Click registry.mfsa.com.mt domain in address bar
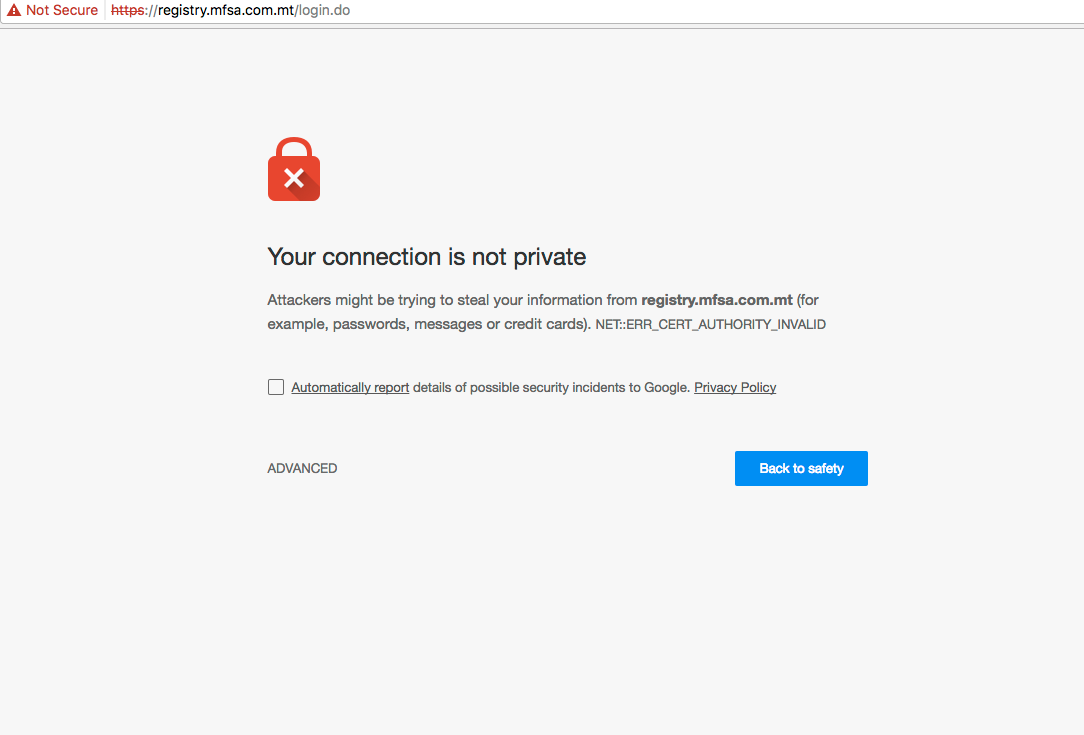The image size is (1084, 735). [x=226, y=10]
